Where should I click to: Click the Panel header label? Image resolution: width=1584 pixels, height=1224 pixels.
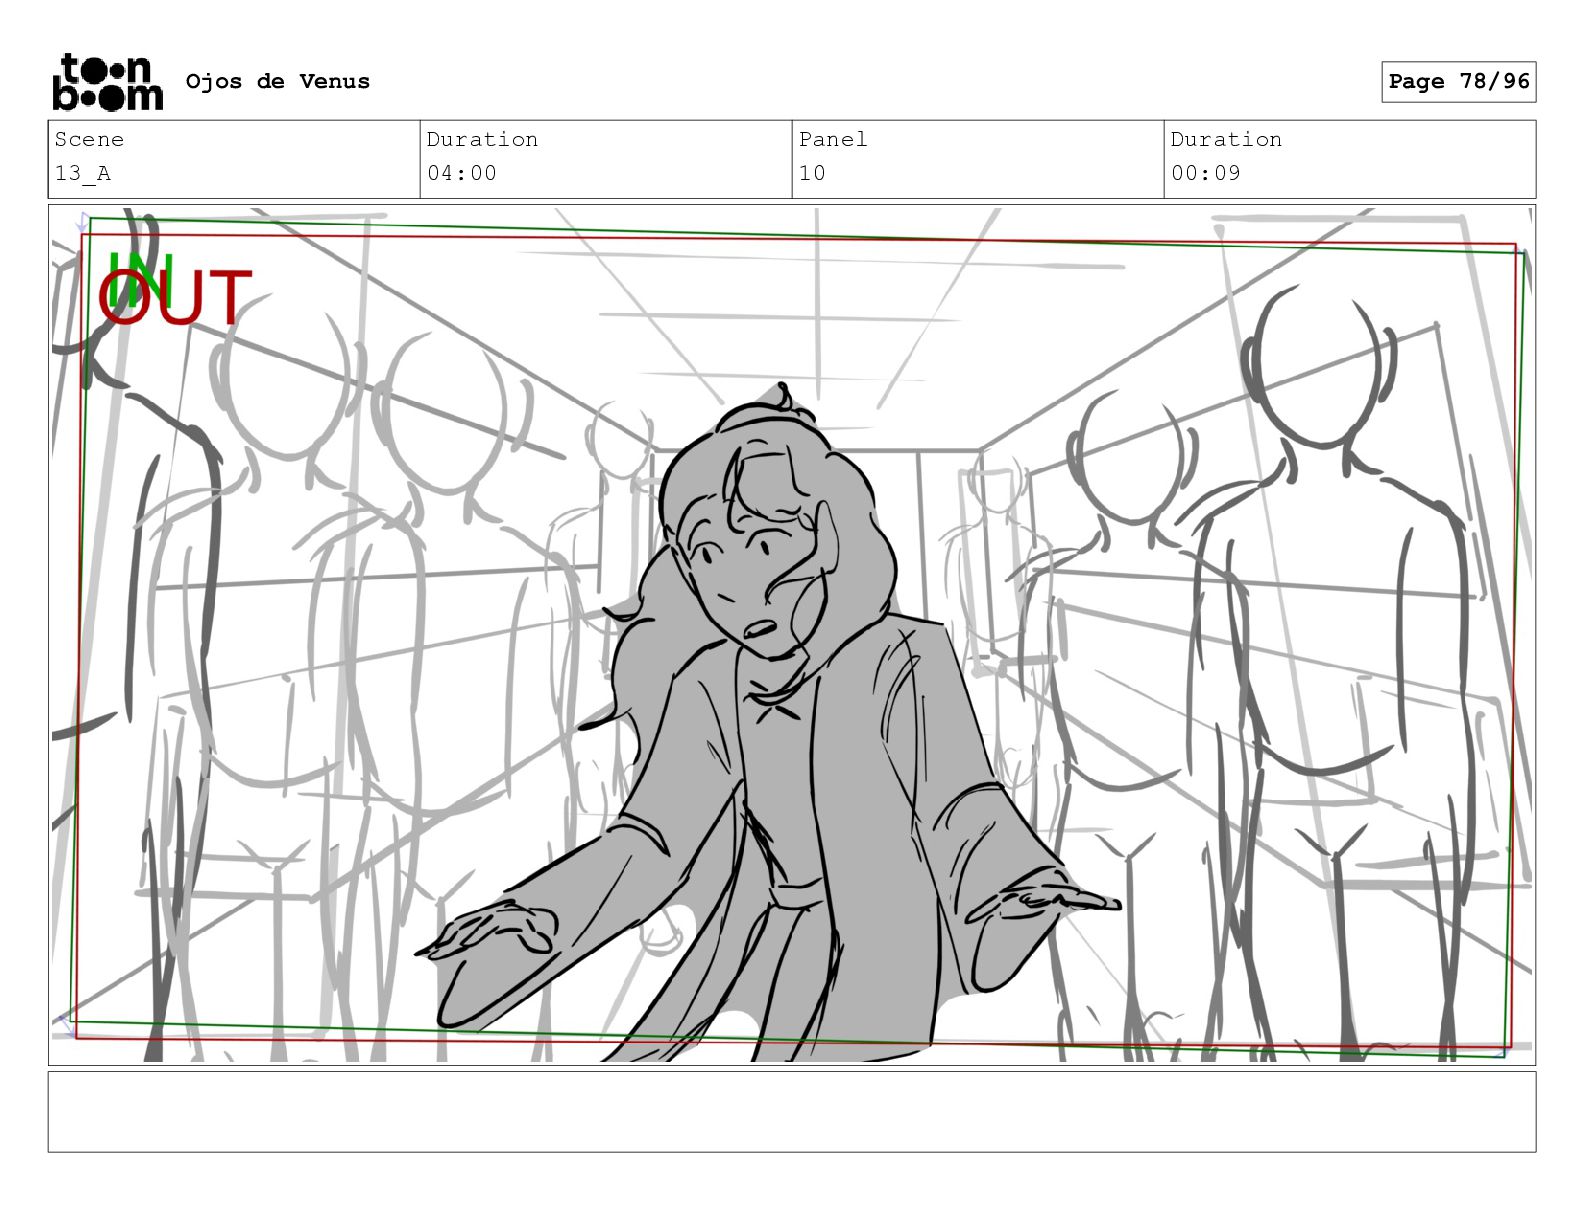click(832, 140)
